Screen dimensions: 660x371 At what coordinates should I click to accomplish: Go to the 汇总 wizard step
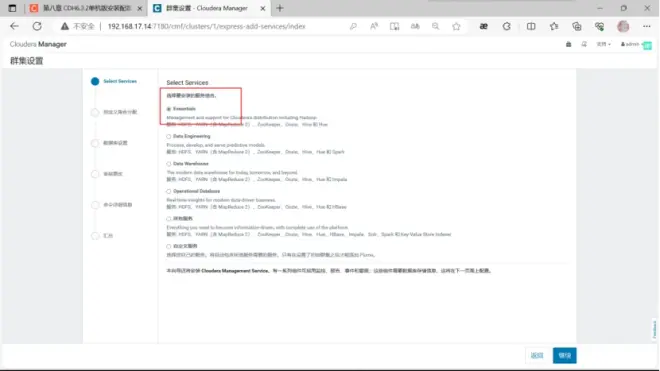coord(108,236)
